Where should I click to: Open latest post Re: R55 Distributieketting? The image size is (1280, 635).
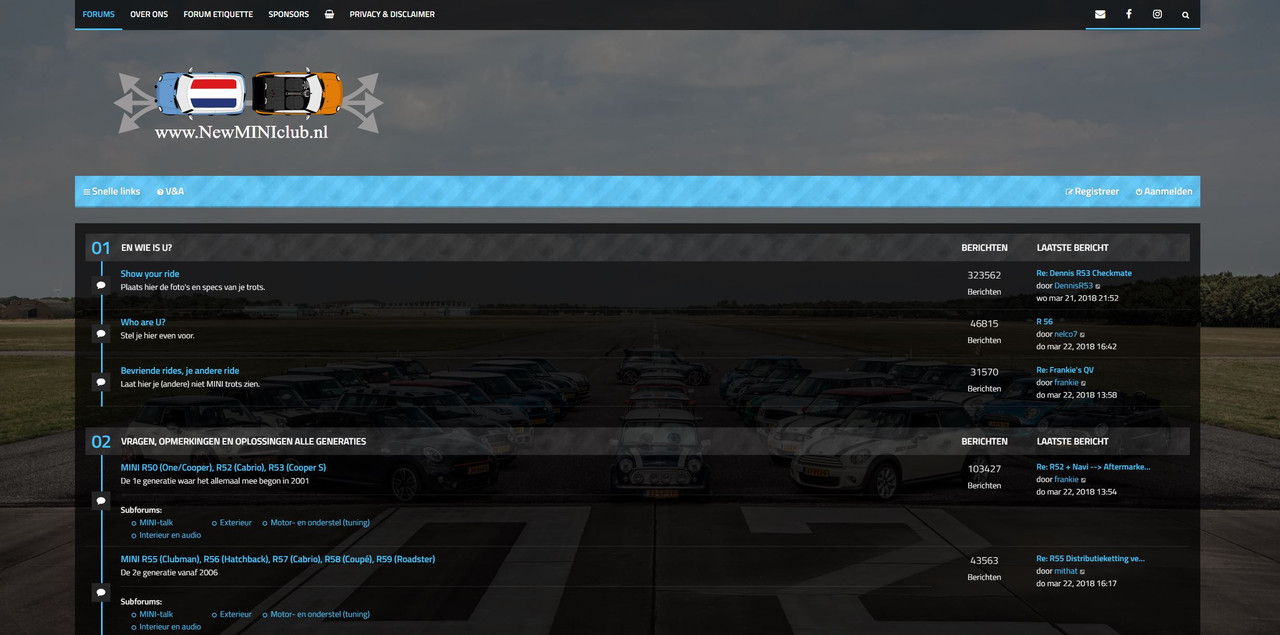1090,559
